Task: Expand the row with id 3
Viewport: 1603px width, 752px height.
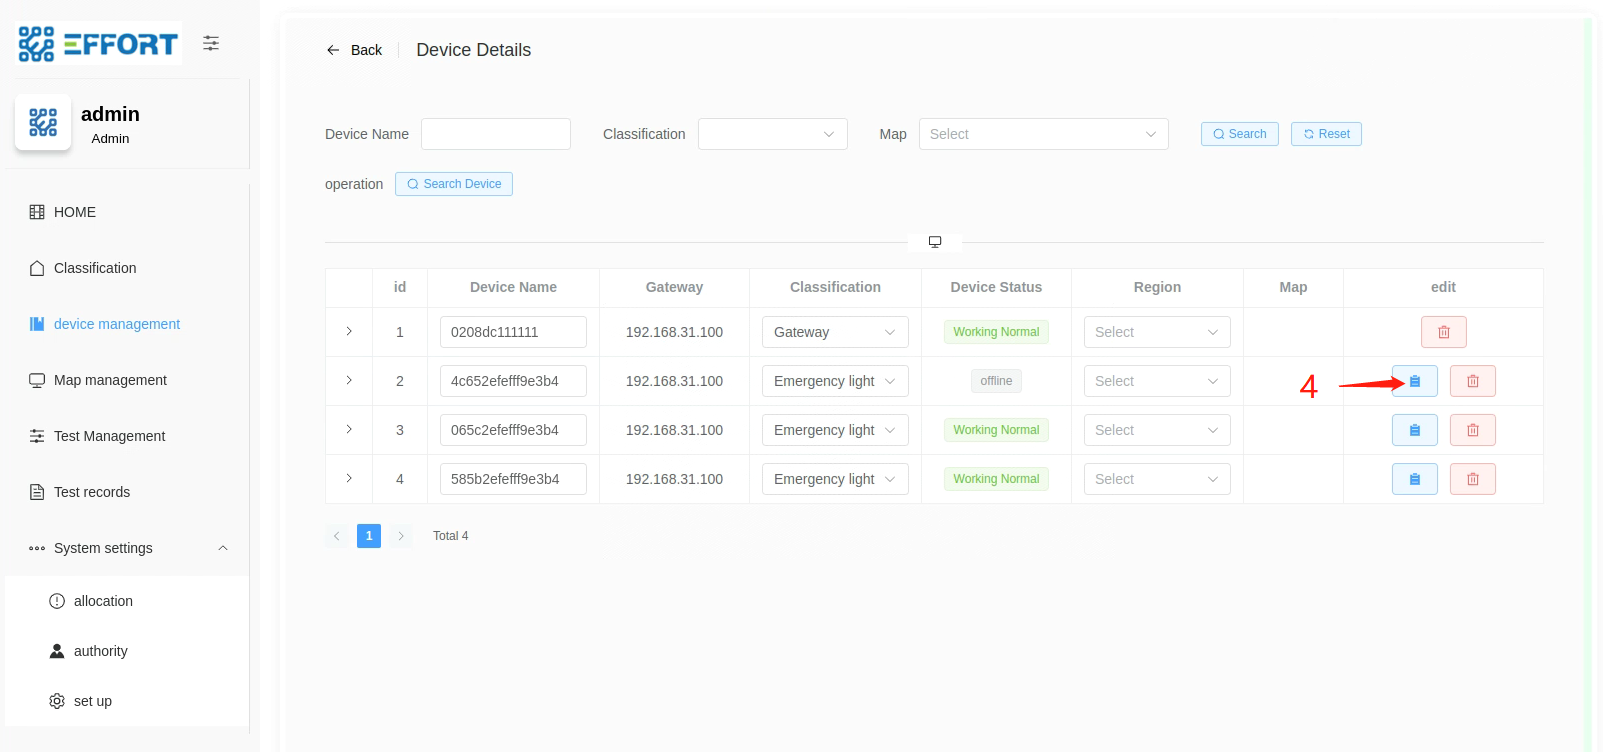Action: click(x=349, y=429)
